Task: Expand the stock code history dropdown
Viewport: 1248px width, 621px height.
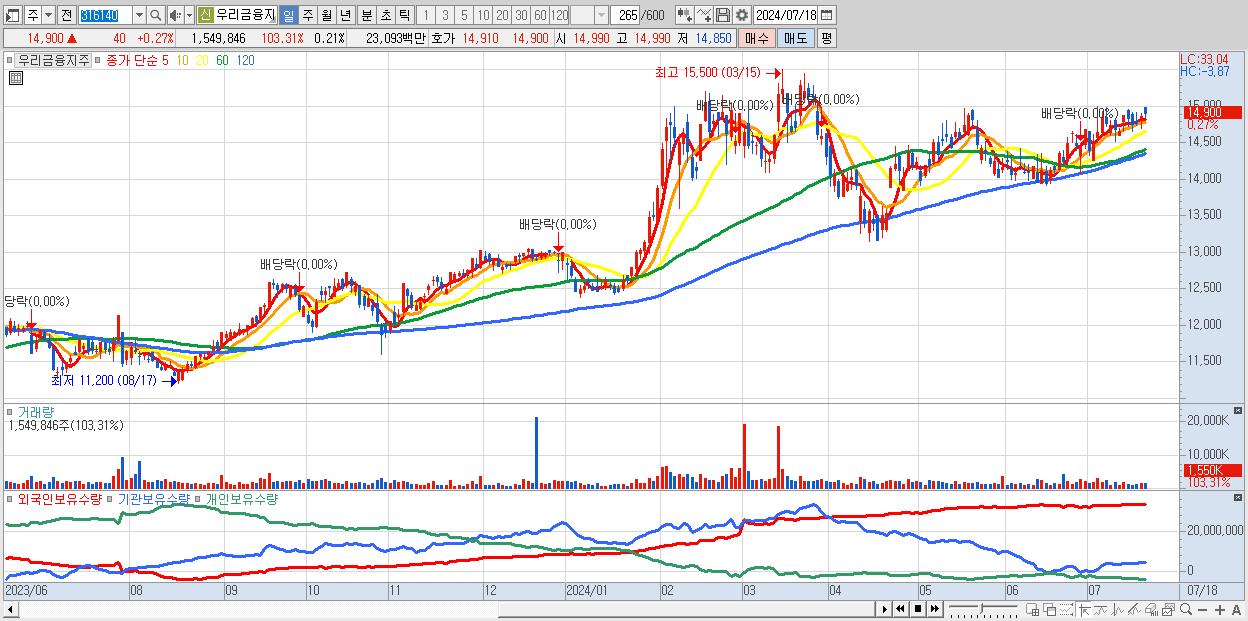Action: click(139, 15)
